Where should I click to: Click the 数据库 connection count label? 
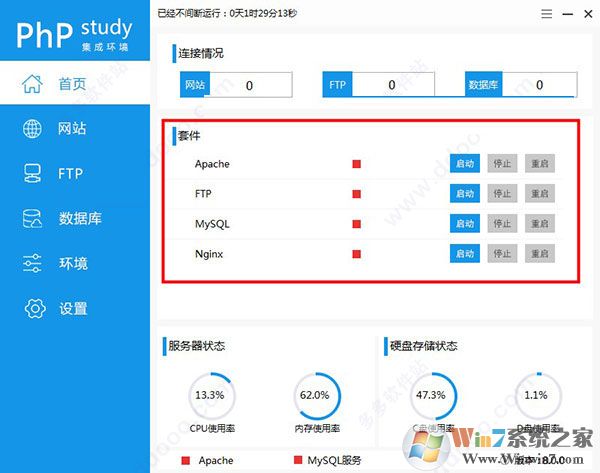click(x=483, y=84)
